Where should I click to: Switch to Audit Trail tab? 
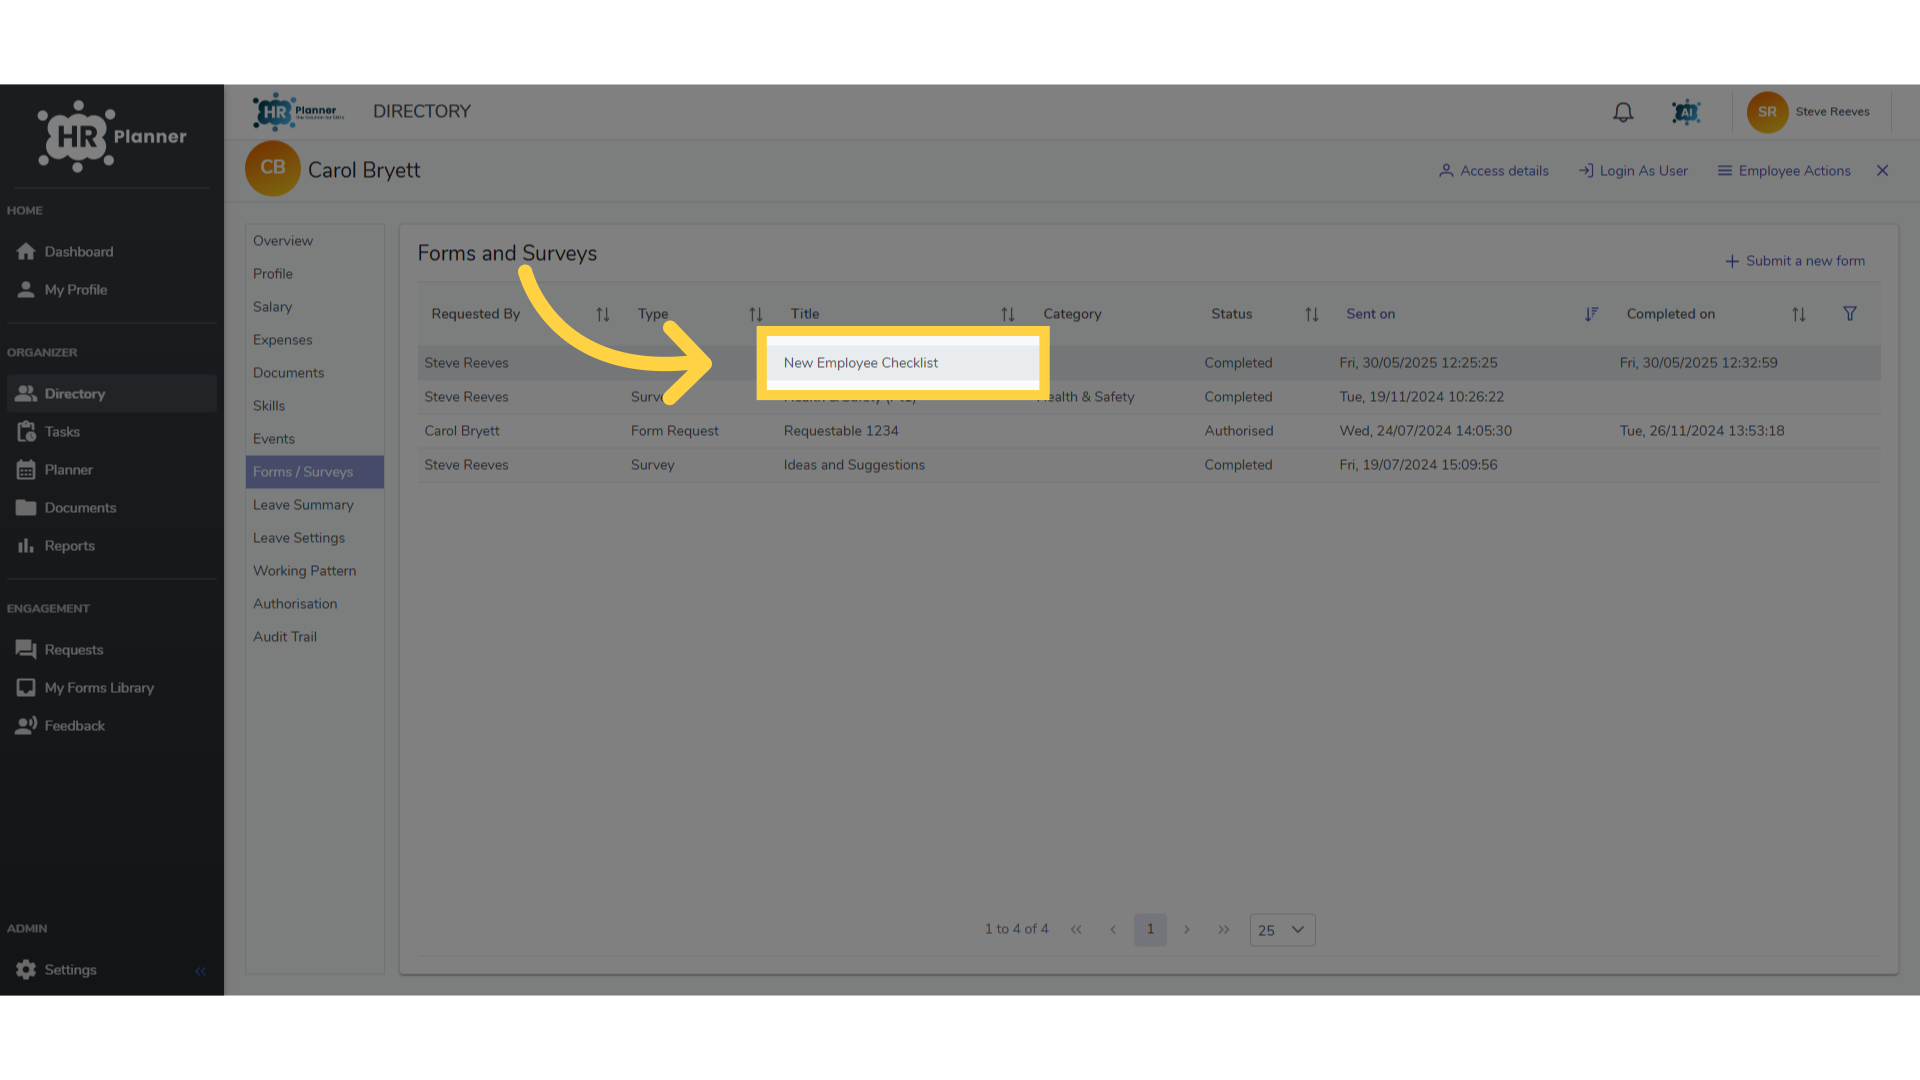tap(315, 637)
